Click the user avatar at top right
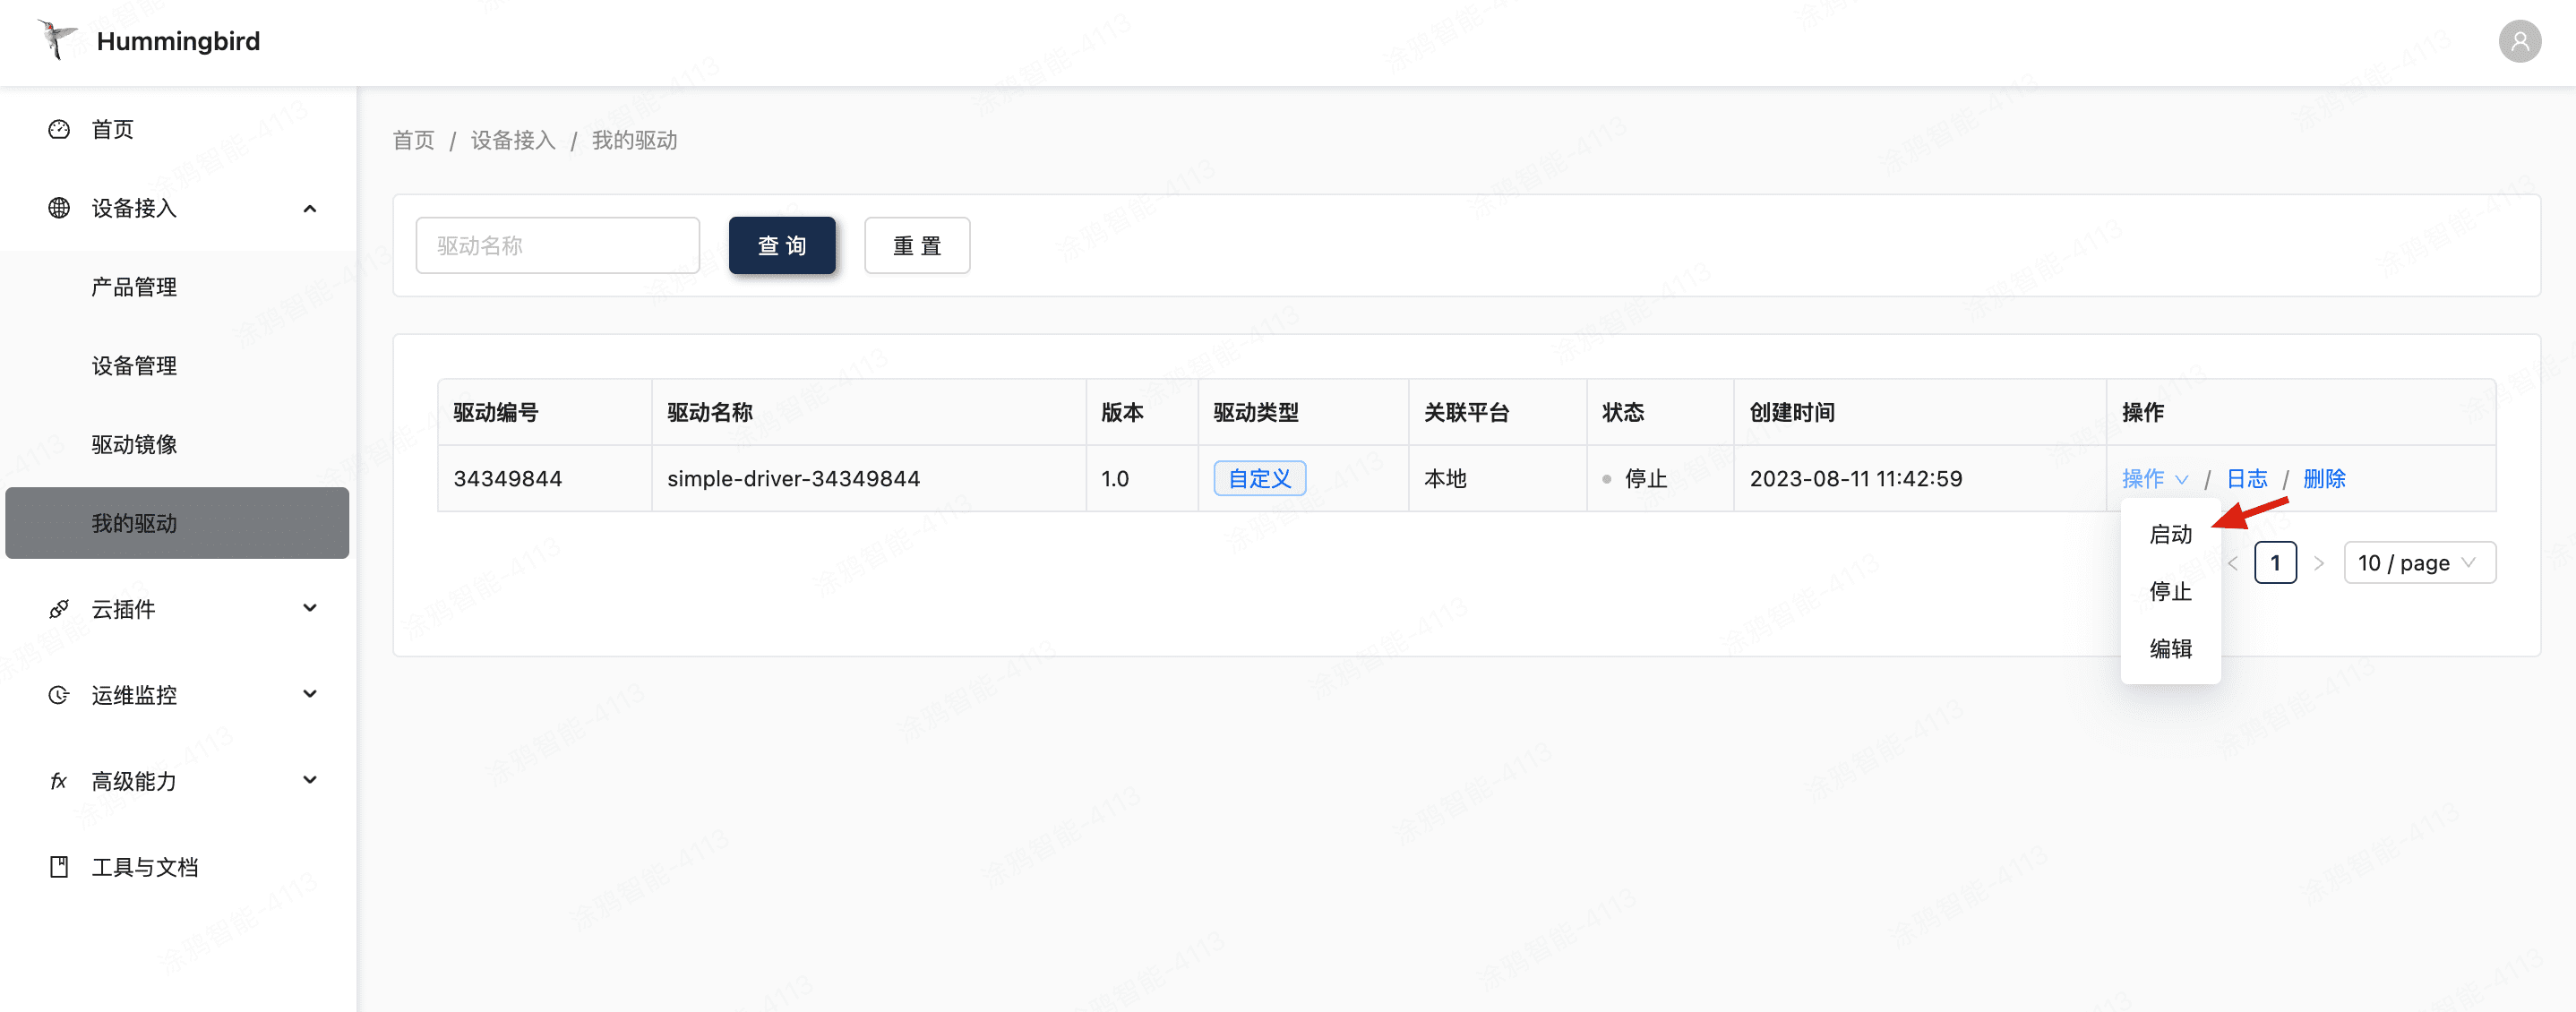This screenshot has height=1012, width=2576. click(2520, 41)
